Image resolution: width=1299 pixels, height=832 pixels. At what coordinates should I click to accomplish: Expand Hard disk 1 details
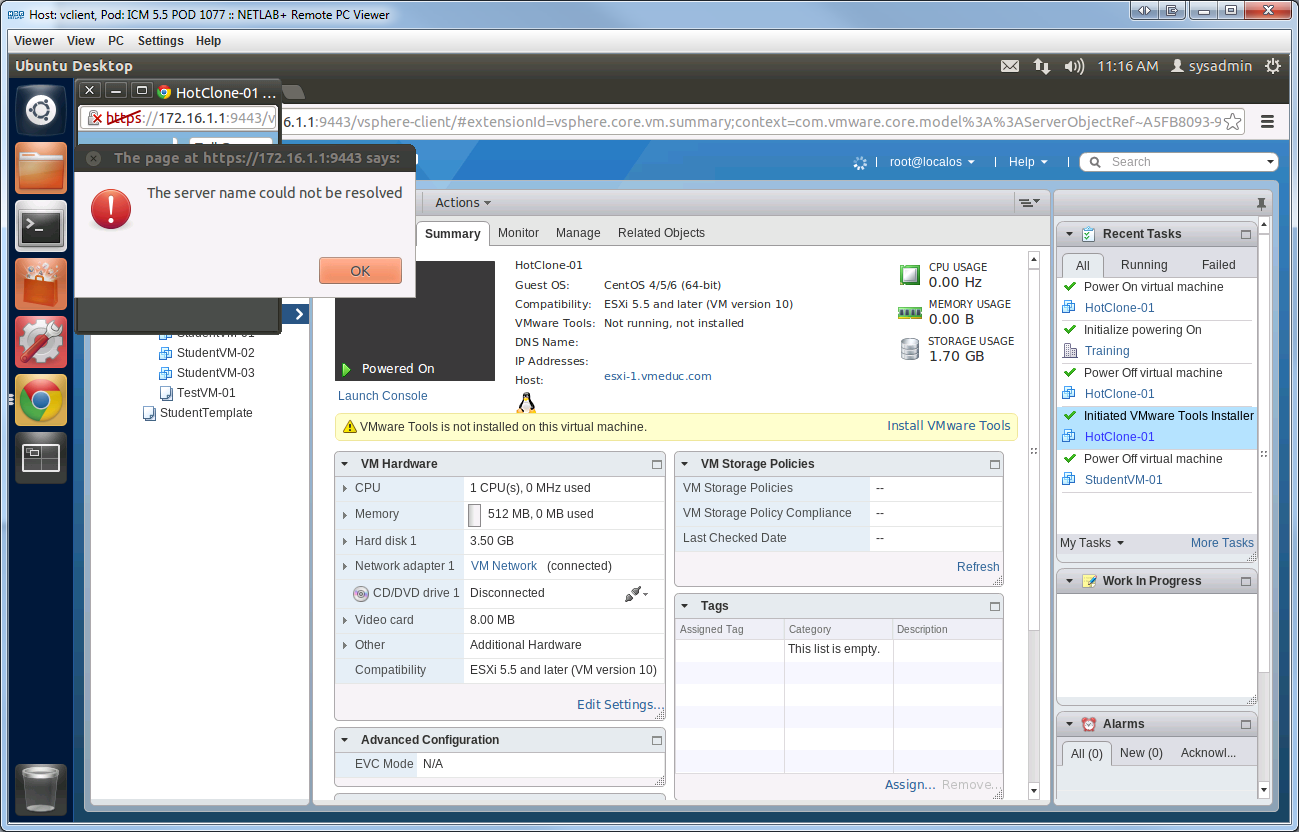point(345,541)
